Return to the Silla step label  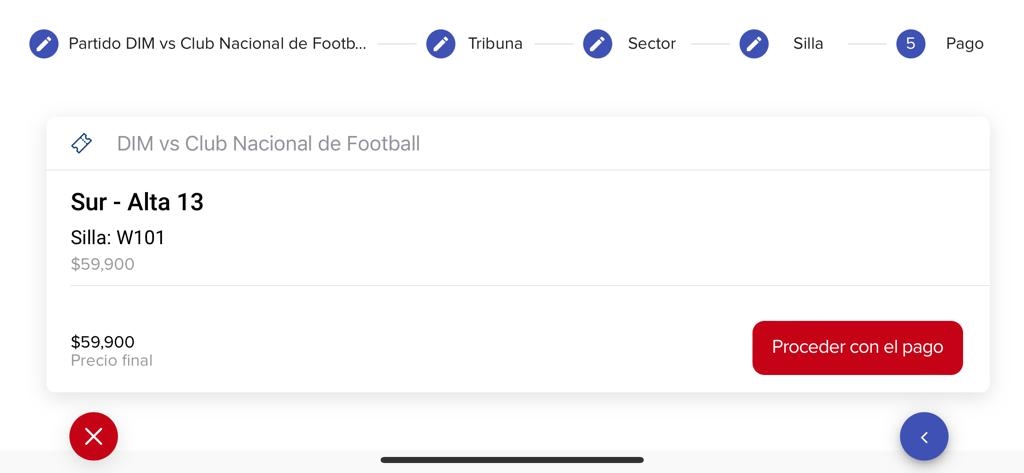808,44
